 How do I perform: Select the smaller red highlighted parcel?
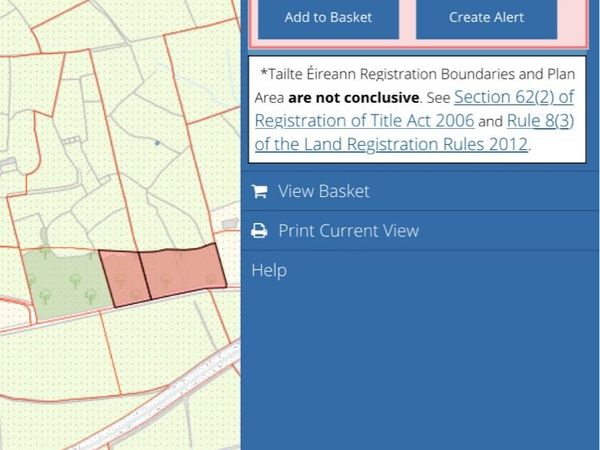(125, 278)
